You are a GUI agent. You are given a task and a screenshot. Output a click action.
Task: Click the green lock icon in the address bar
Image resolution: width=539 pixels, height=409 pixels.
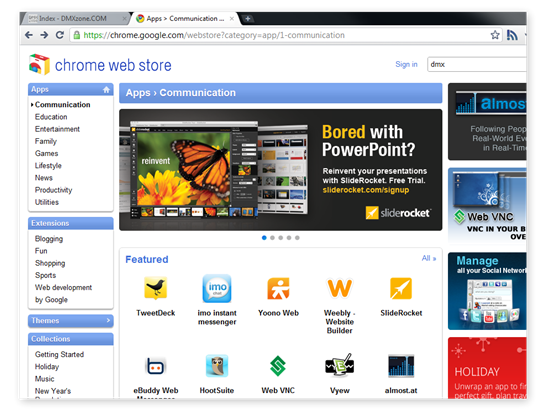[77, 35]
